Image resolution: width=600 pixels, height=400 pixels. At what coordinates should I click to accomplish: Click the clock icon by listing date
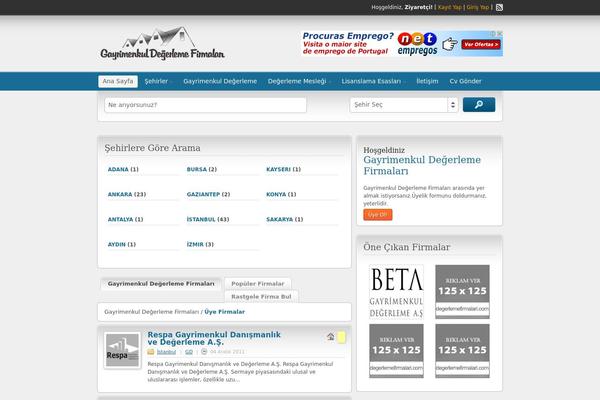[x=204, y=351]
